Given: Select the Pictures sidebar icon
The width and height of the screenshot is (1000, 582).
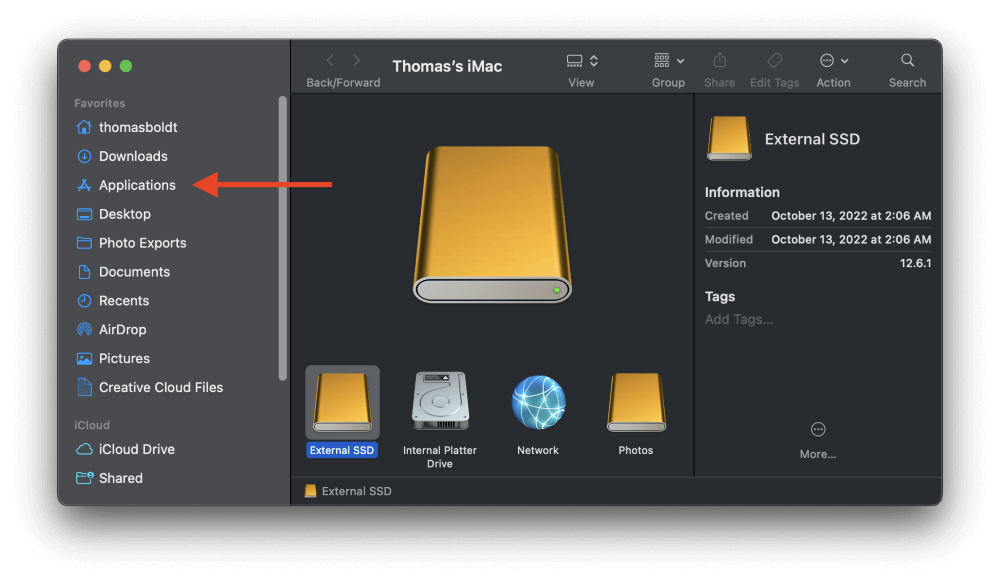Looking at the screenshot, I should click(x=84, y=358).
